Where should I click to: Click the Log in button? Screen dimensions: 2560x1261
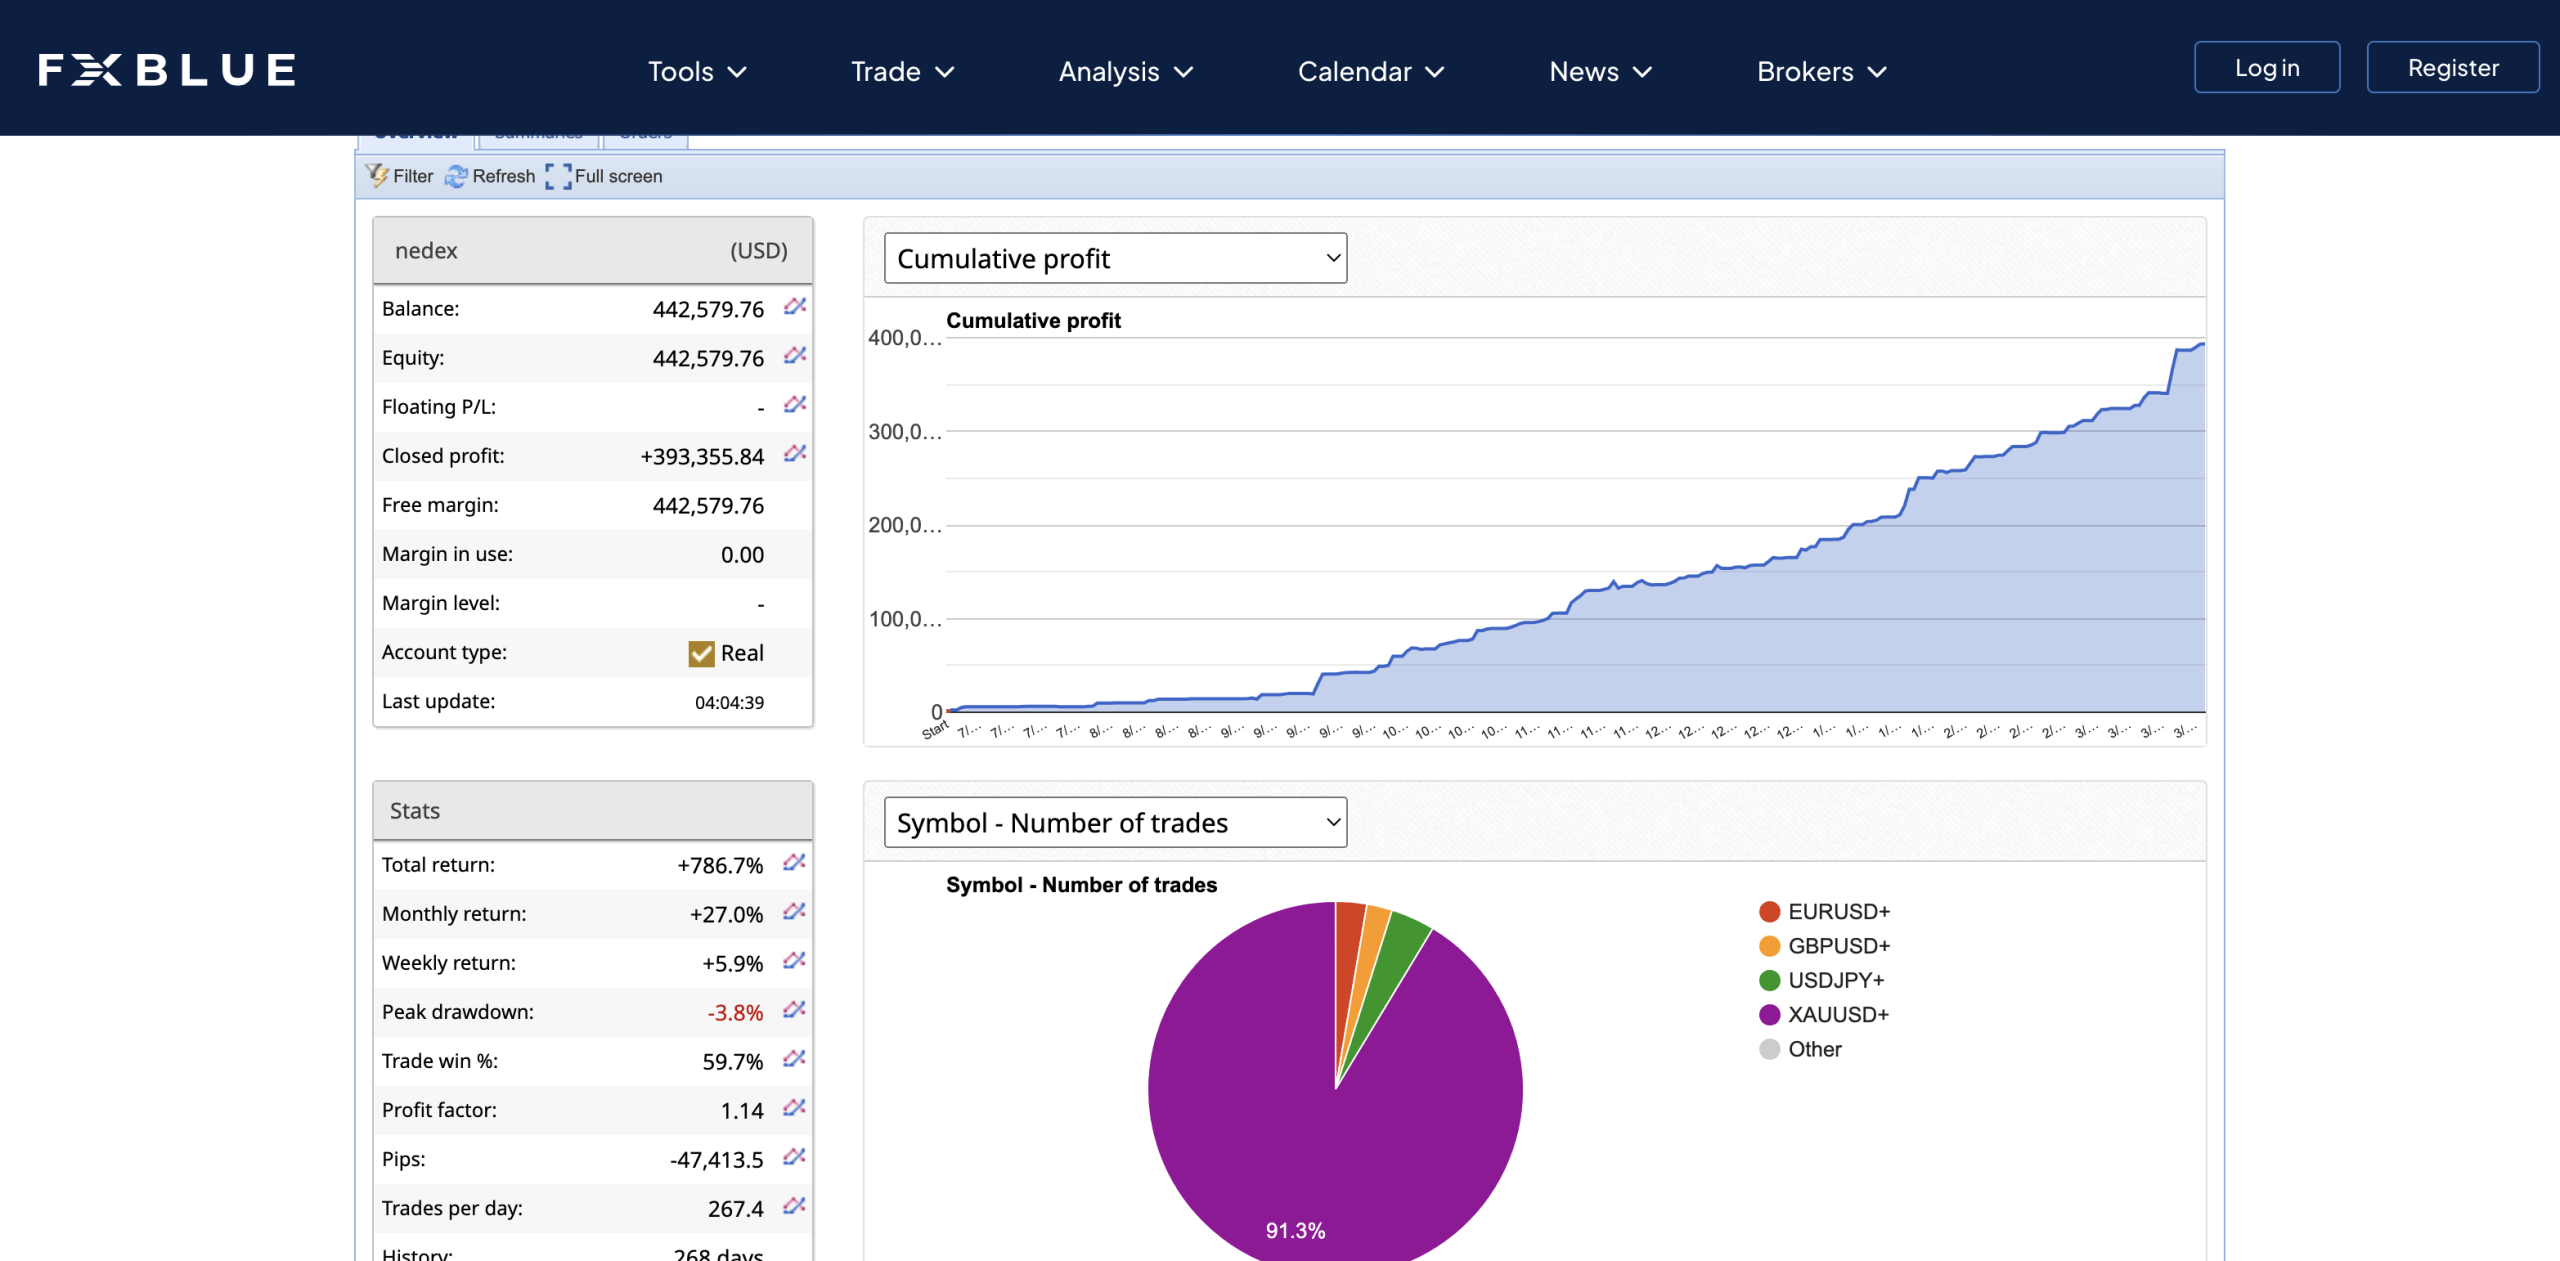click(2266, 68)
